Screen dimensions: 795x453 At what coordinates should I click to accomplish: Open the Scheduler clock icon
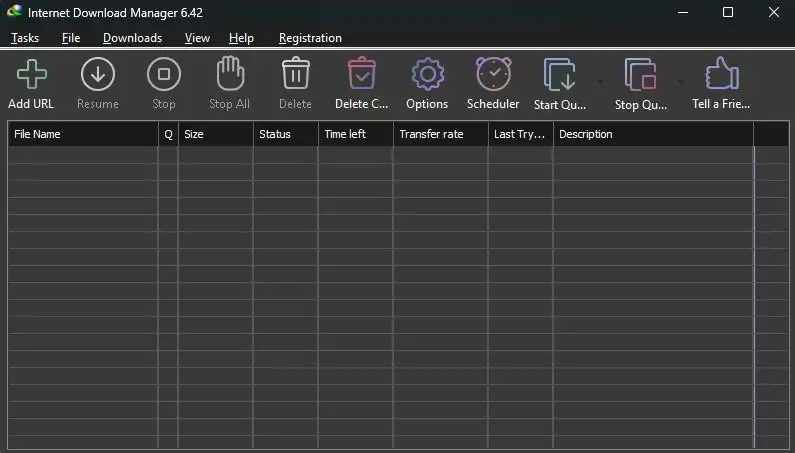(x=493, y=75)
